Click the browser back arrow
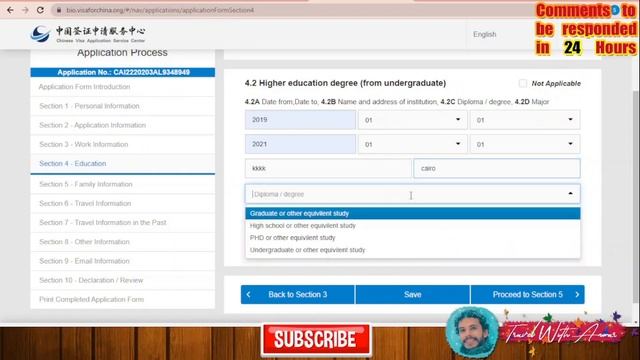640x360 pixels. [10, 10]
